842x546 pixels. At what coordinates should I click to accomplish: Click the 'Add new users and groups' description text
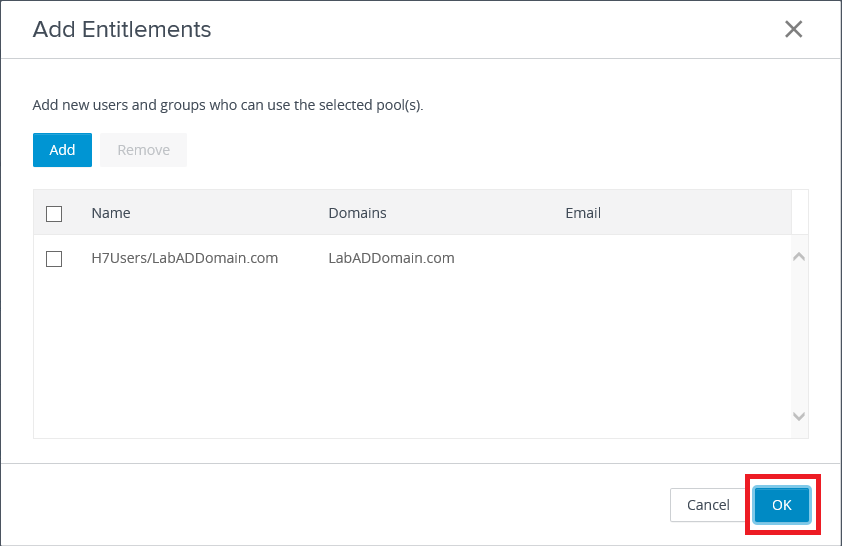(x=228, y=104)
